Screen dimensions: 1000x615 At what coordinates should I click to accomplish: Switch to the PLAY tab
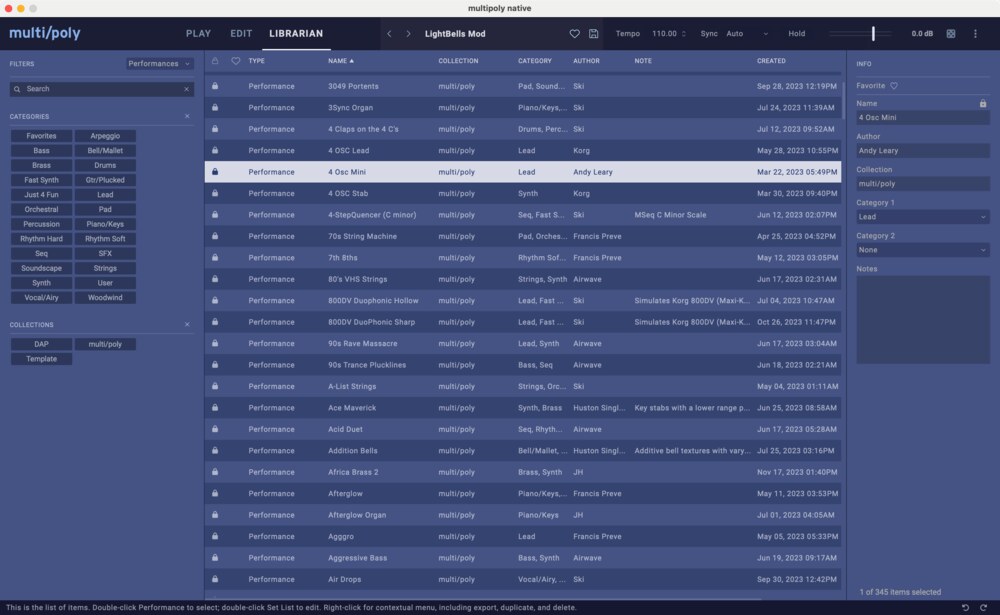coord(198,34)
